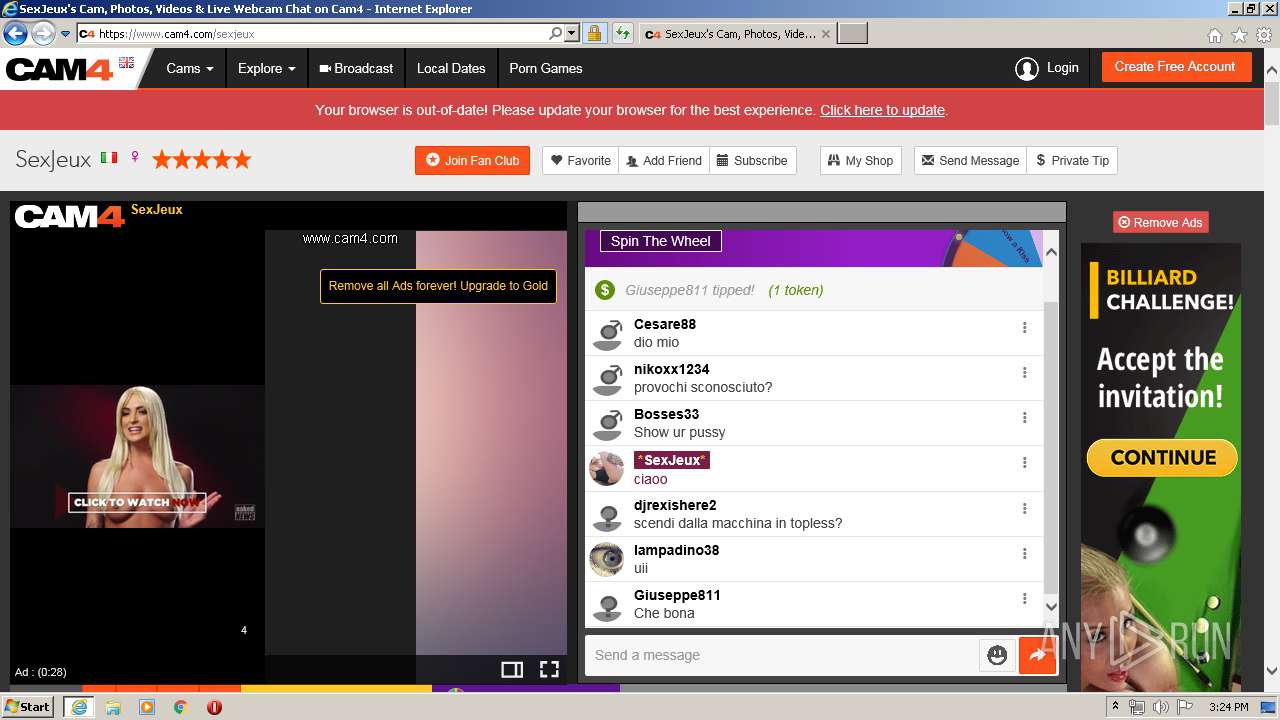Open Windows Explorer from the taskbar
Viewport: 1280px width, 720px height.
pos(113,707)
